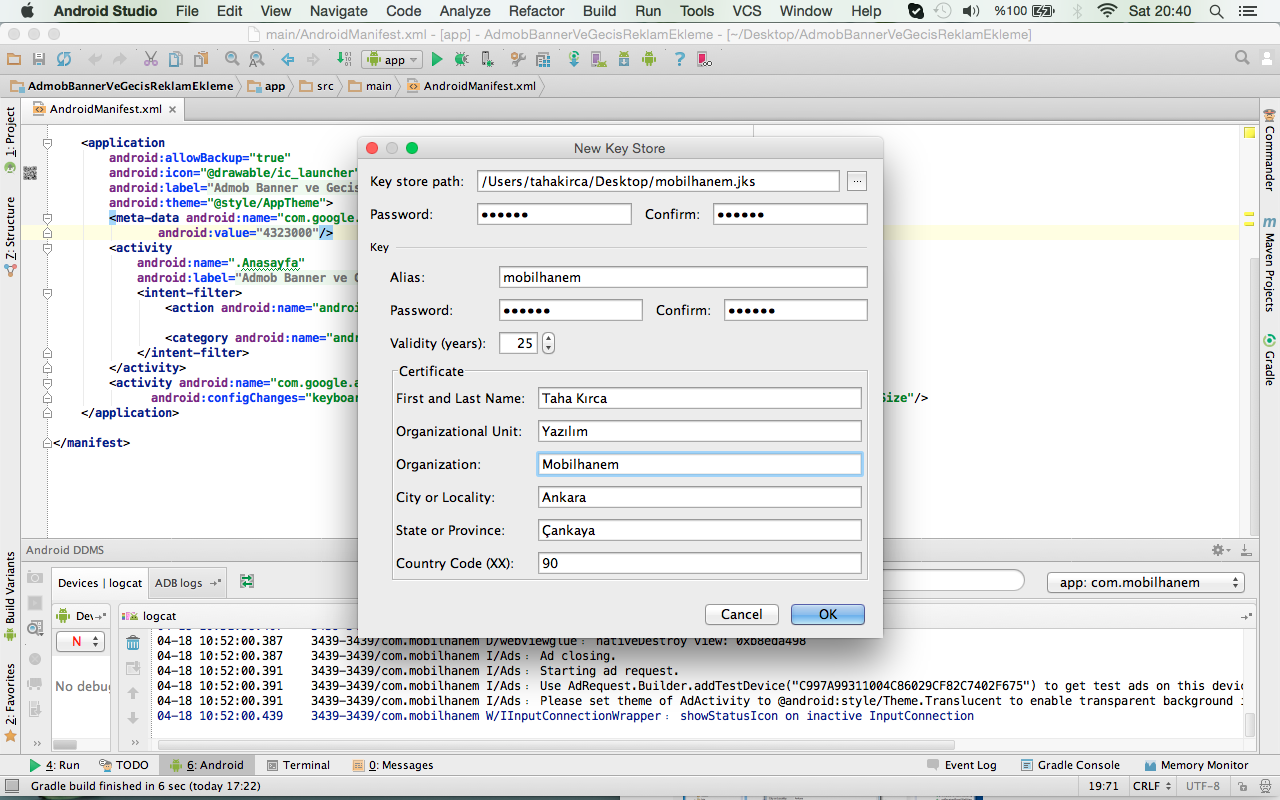This screenshot has width=1280, height=800.
Task: Click the Copy toolbar icon
Action: point(176,59)
